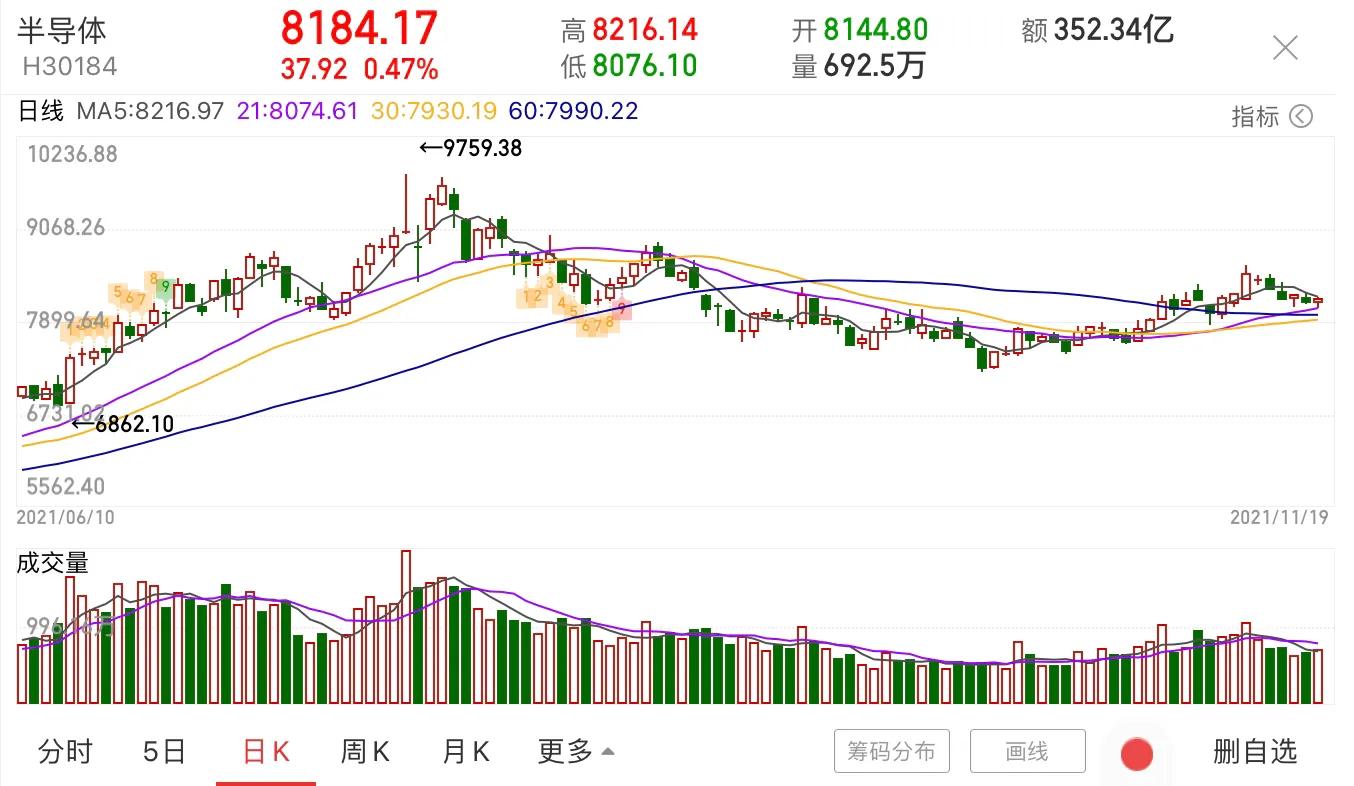Click the 6862.10 low price marker

123,424
